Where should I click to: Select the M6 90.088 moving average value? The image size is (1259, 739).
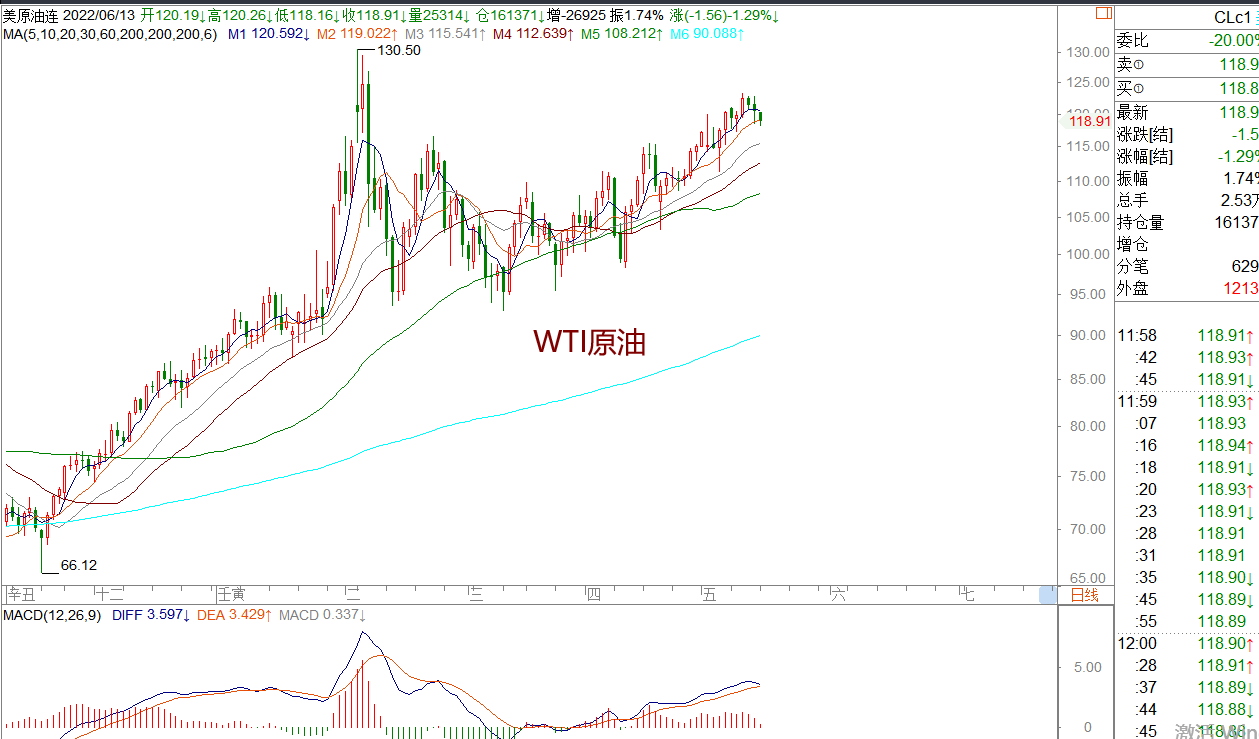pos(707,33)
